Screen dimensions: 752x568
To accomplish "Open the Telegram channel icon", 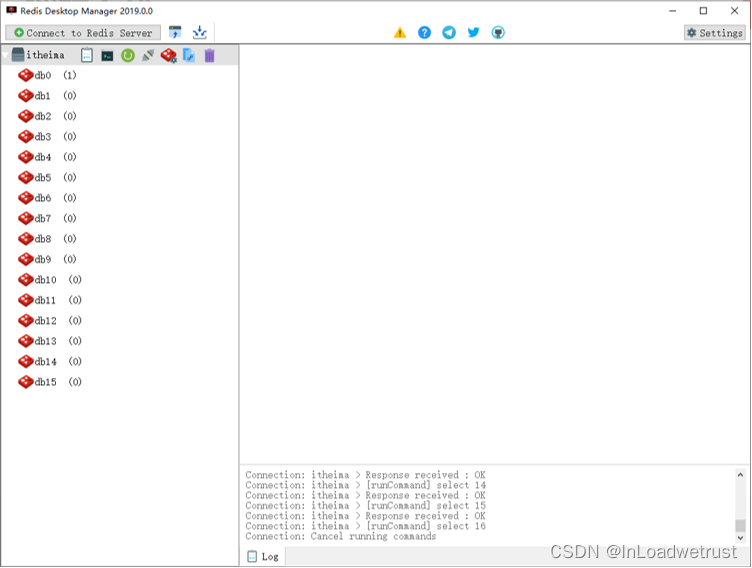I will (x=449, y=32).
